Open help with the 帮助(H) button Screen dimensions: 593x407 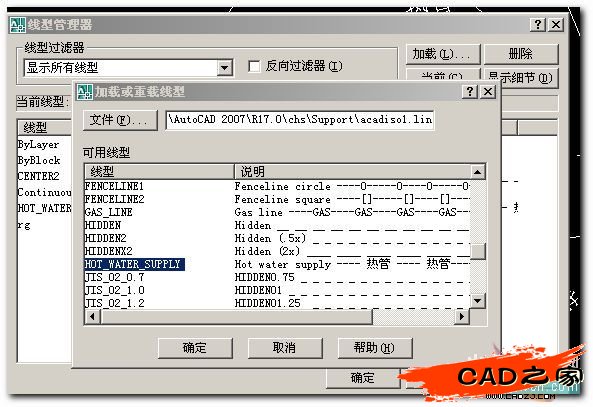tap(374, 348)
